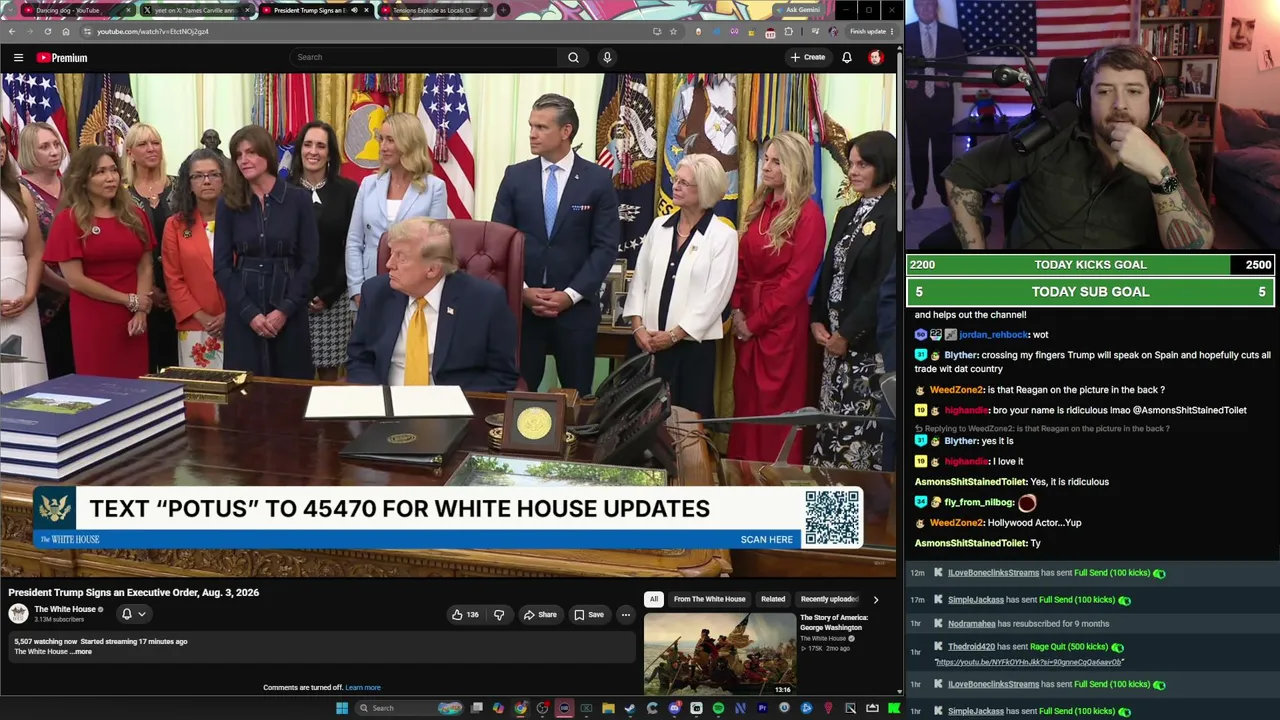The image size is (1280, 720).
Task: Reload the page with the refresh icon
Action: 48,31
